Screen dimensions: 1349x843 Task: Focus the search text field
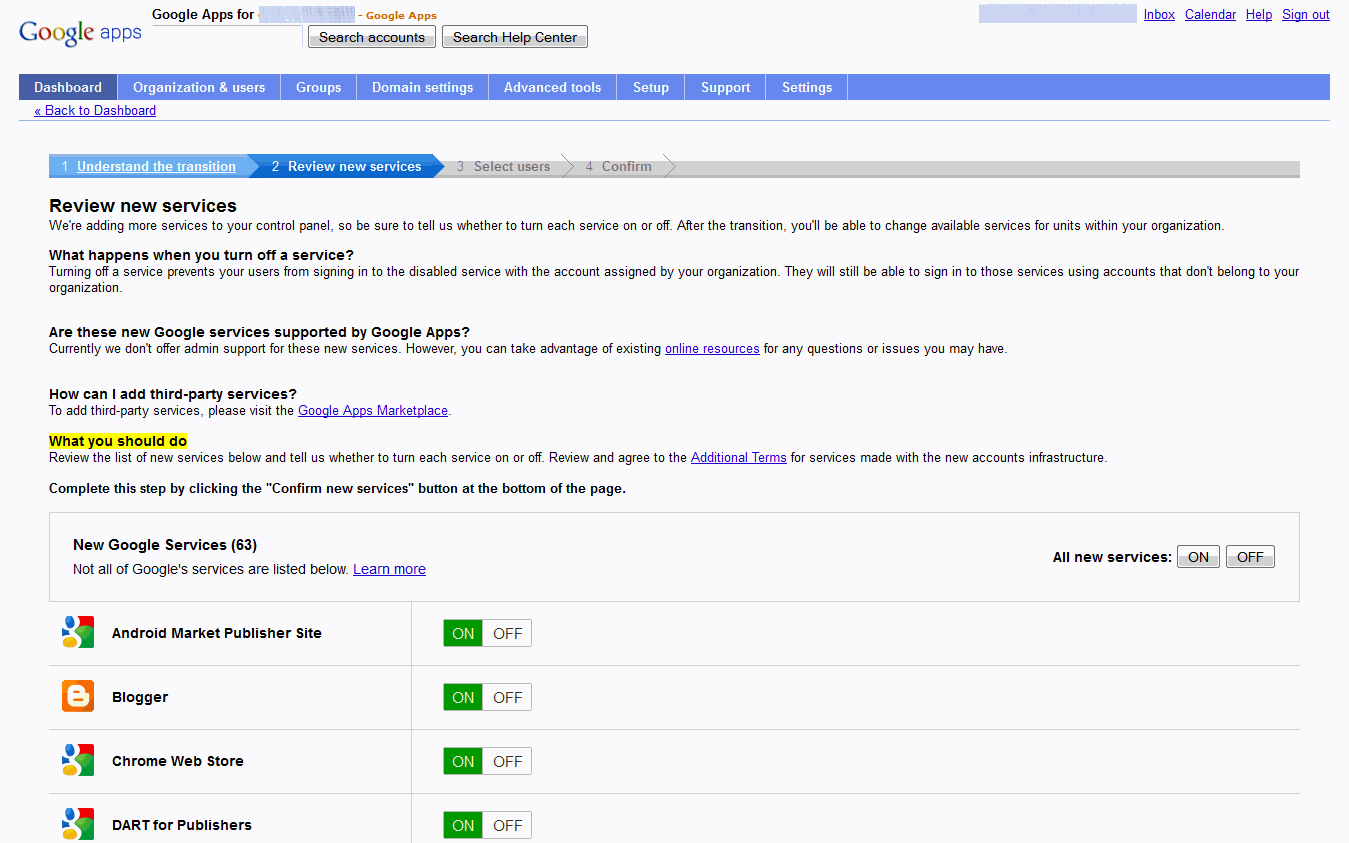click(227, 37)
